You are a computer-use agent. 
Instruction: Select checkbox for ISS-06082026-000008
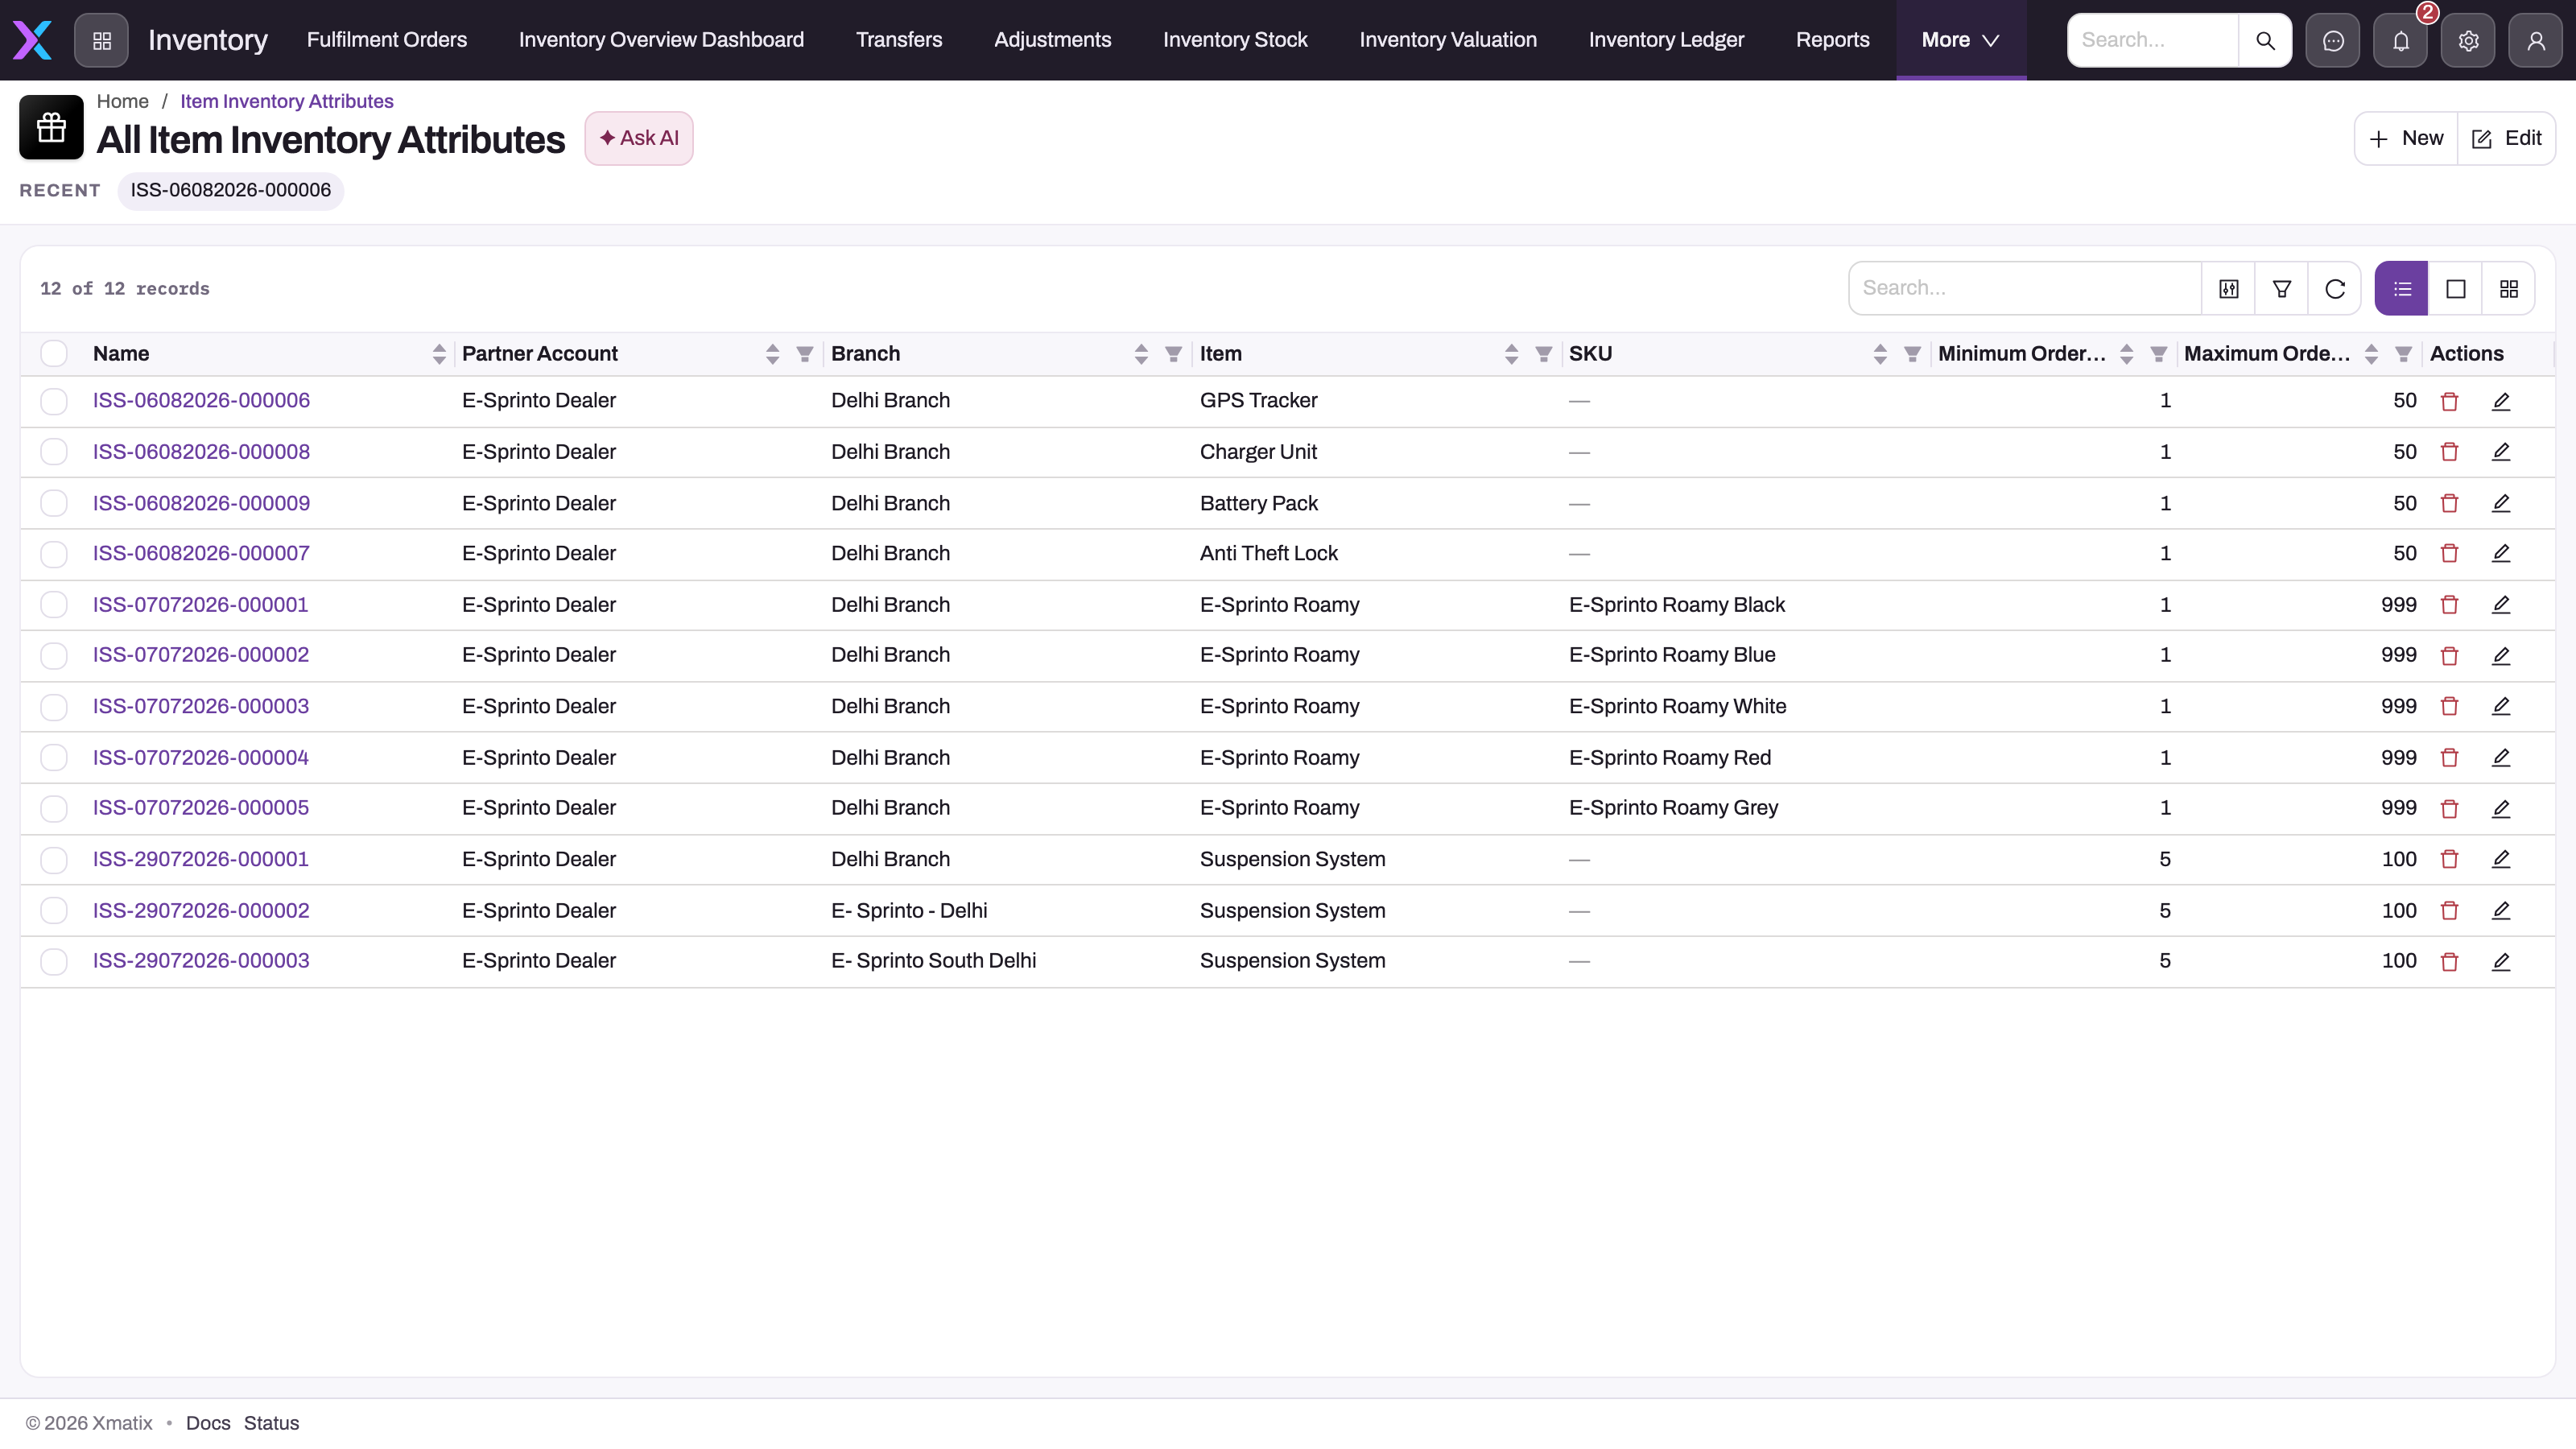[54, 452]
